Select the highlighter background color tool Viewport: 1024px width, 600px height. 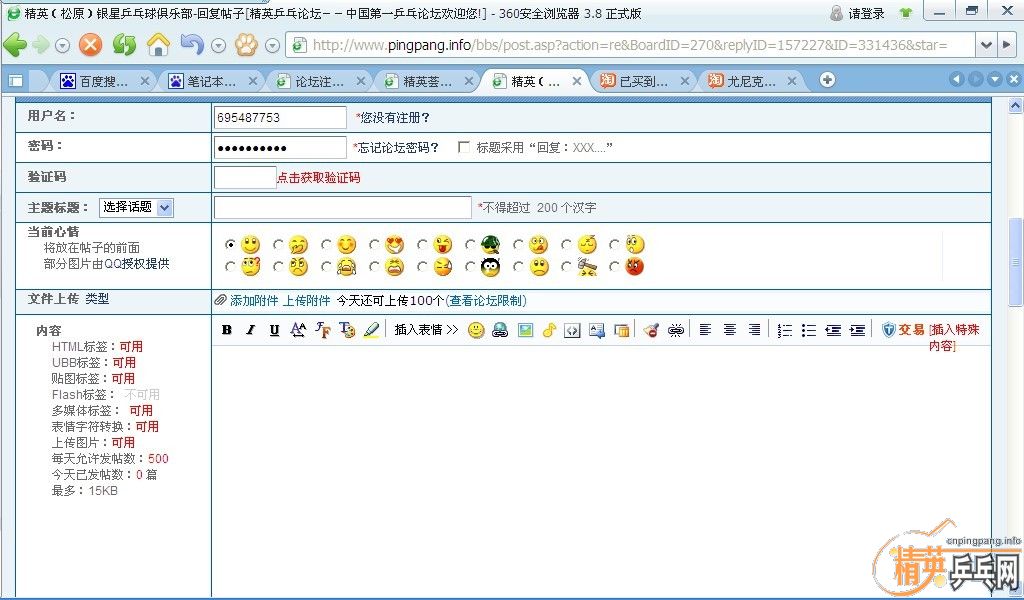371,330
